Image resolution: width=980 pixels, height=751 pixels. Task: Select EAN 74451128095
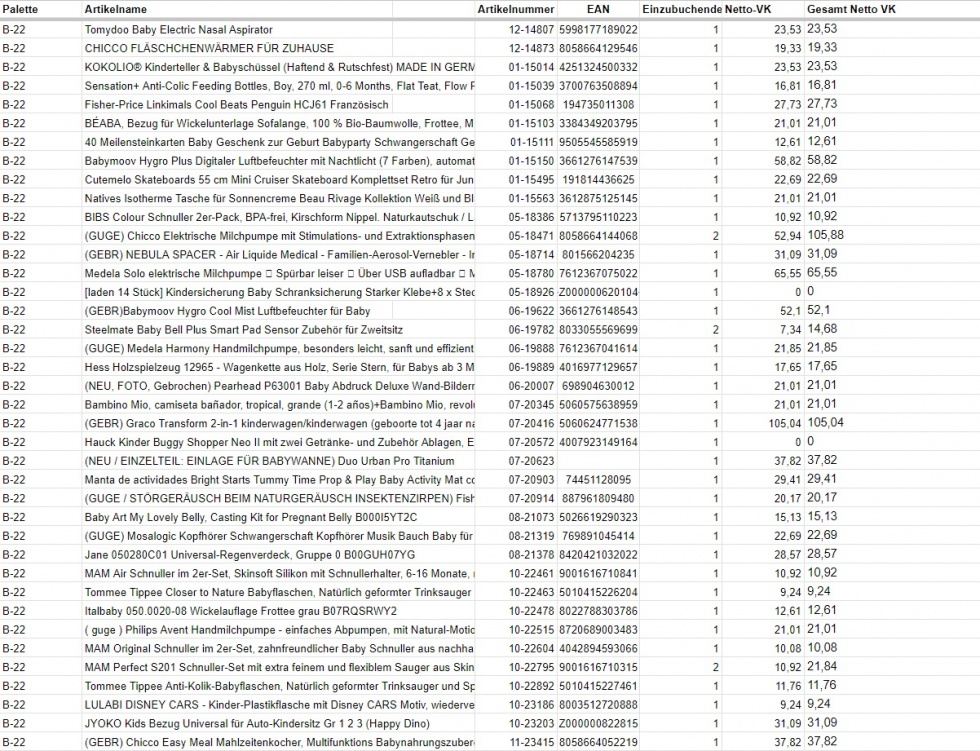click(598, 479)
